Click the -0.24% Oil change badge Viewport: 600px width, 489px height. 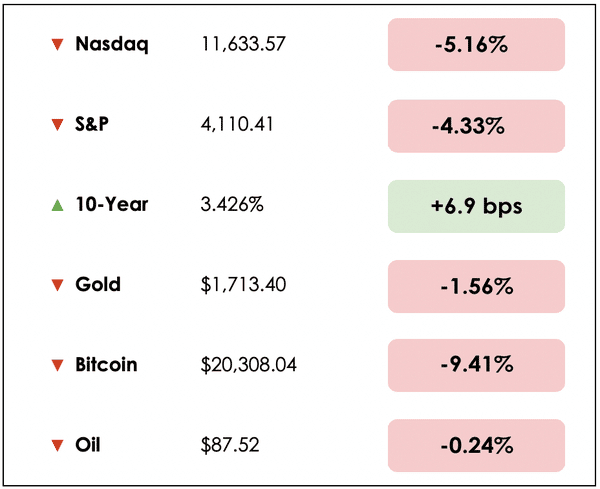[476, 445]
